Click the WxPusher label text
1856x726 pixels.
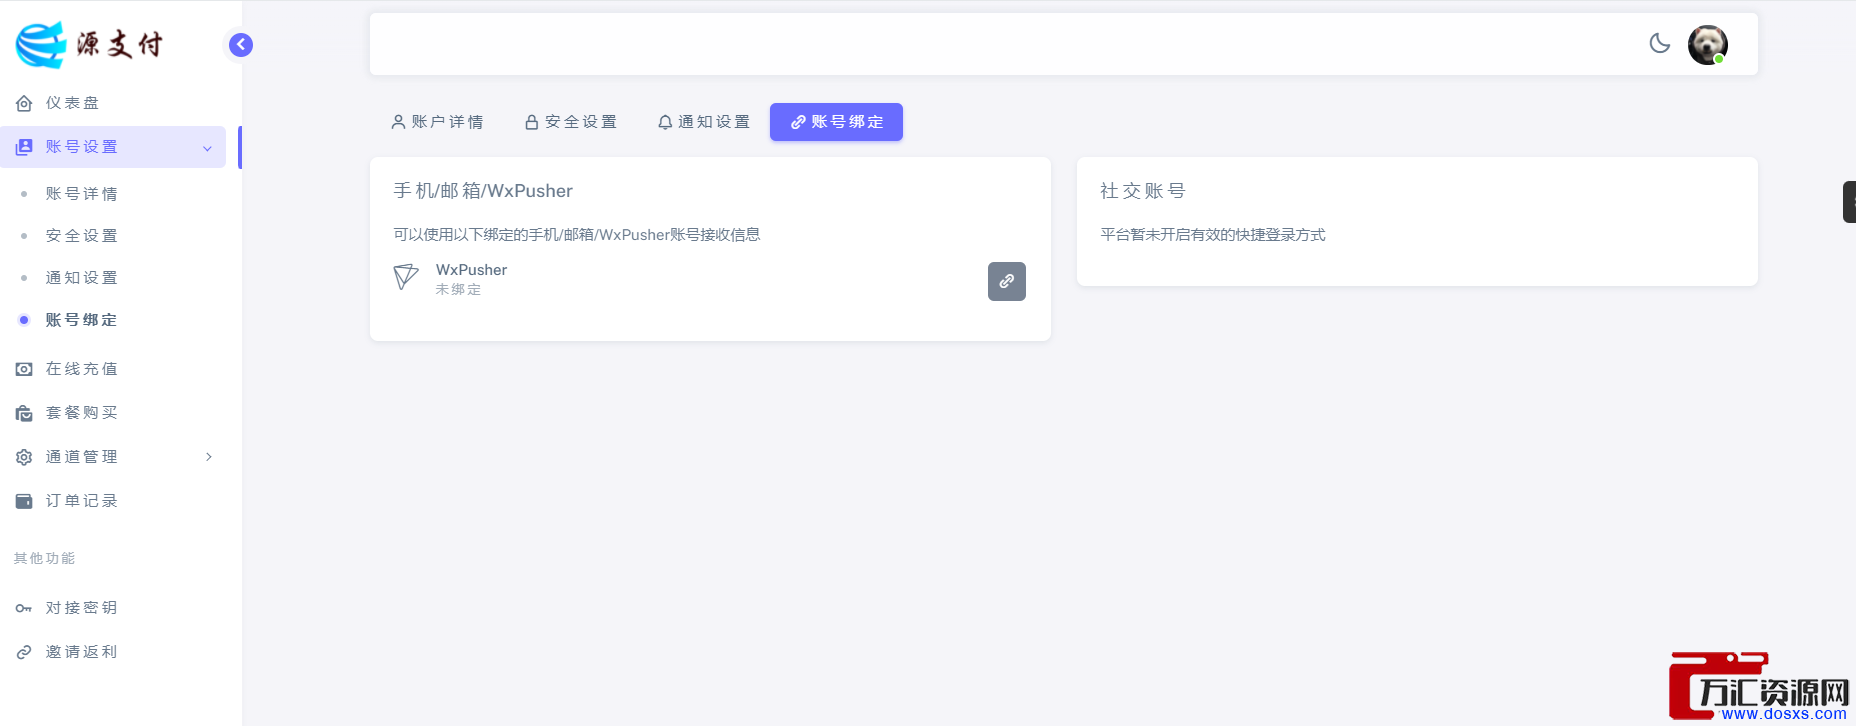tap(471, 270)
